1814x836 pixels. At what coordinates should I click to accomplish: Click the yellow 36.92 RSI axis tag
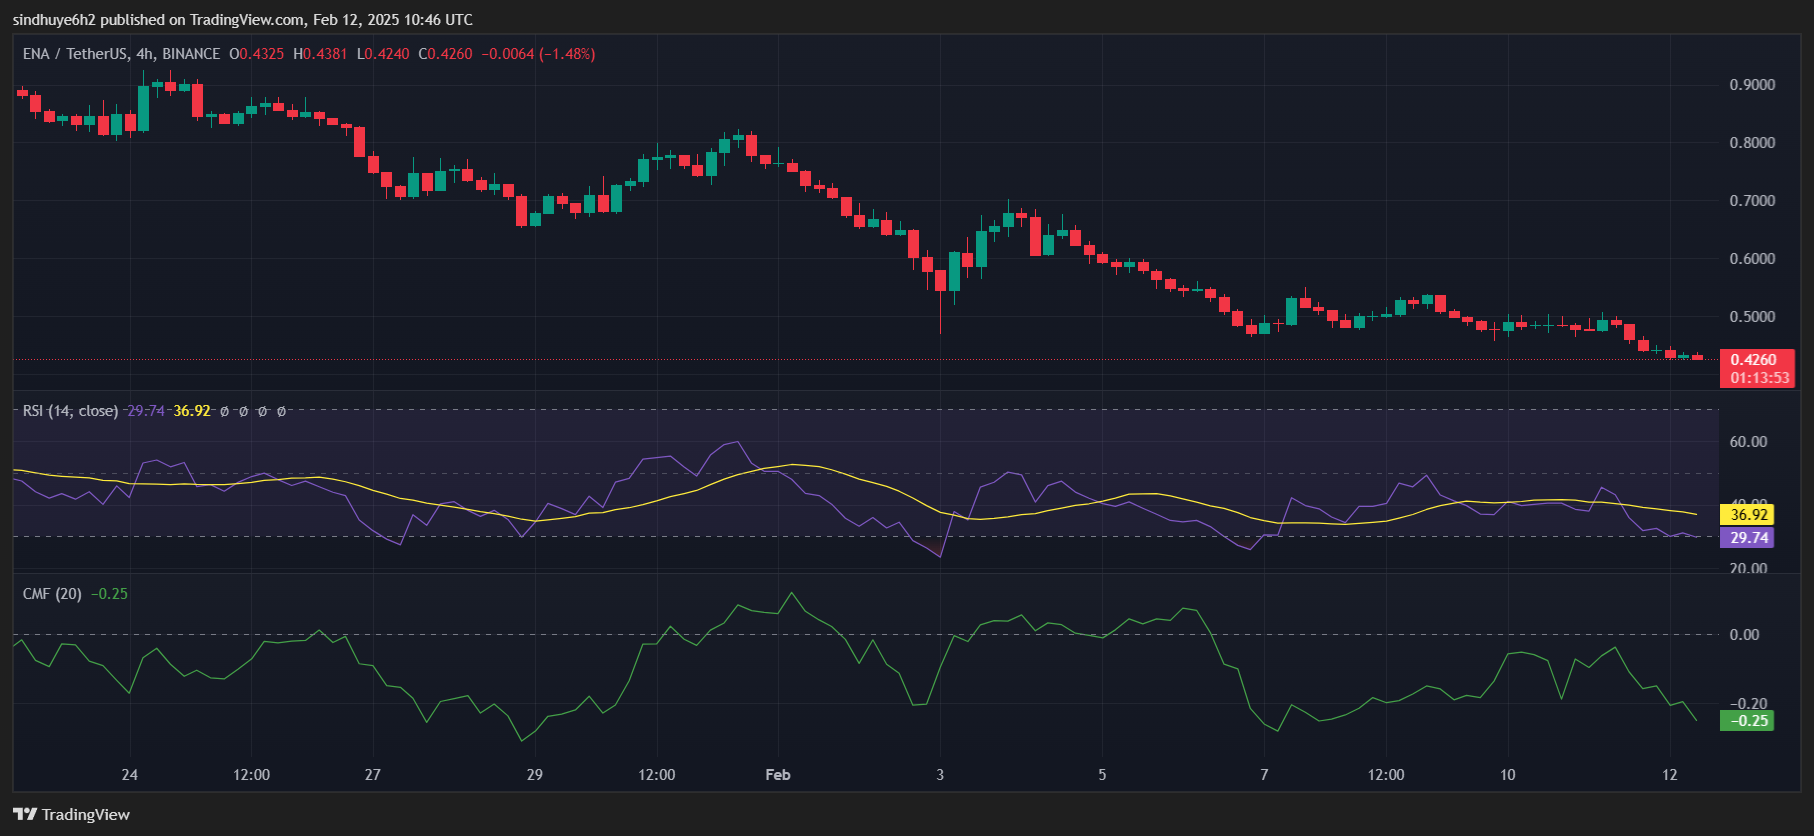pos(1749,515)
